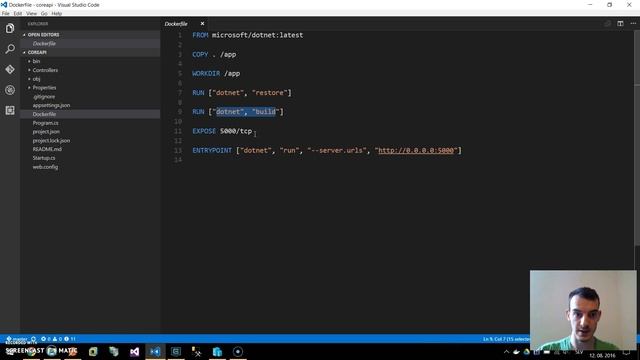Click the date display in system tray
The width and height of the screenshot is (640, 360).
(602, 356)
